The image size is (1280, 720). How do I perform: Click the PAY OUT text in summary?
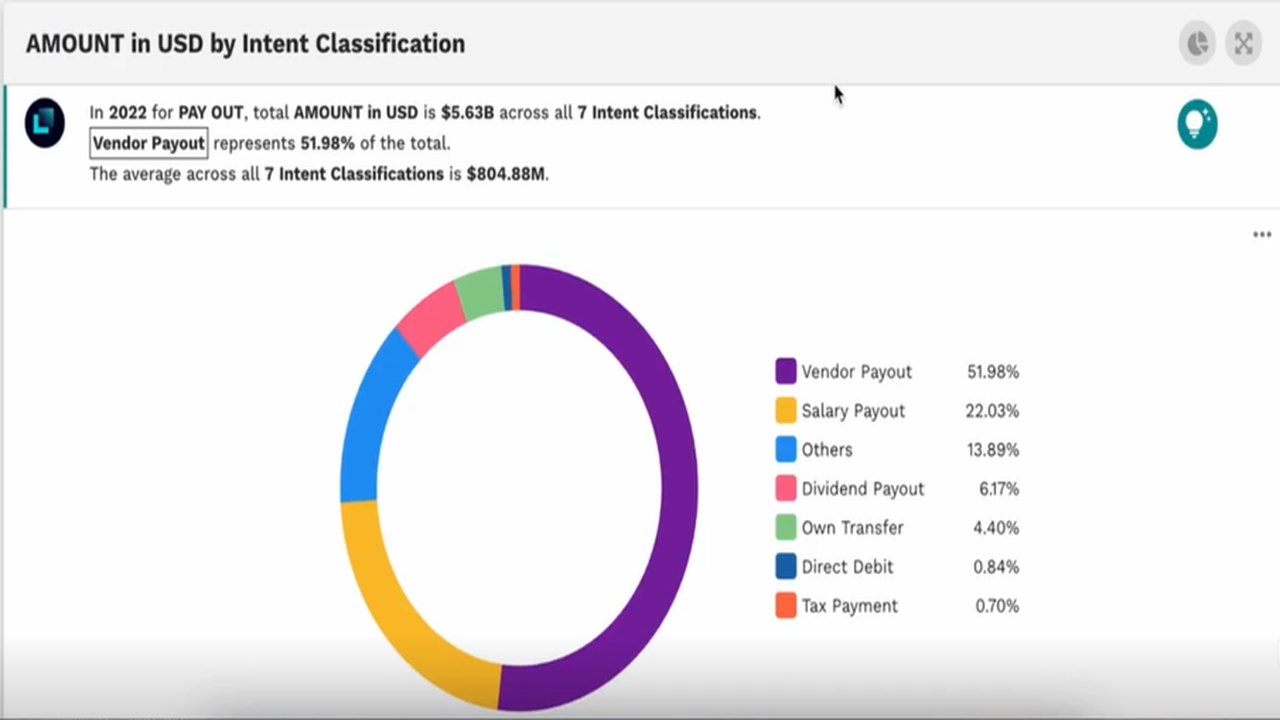click(x=211, y=113)
